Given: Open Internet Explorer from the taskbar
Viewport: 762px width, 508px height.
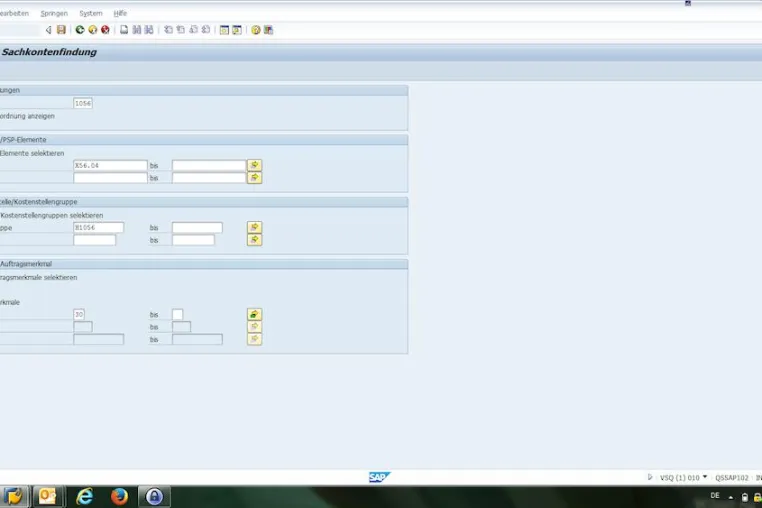Looking at the screenshot, I should point(85,496).
